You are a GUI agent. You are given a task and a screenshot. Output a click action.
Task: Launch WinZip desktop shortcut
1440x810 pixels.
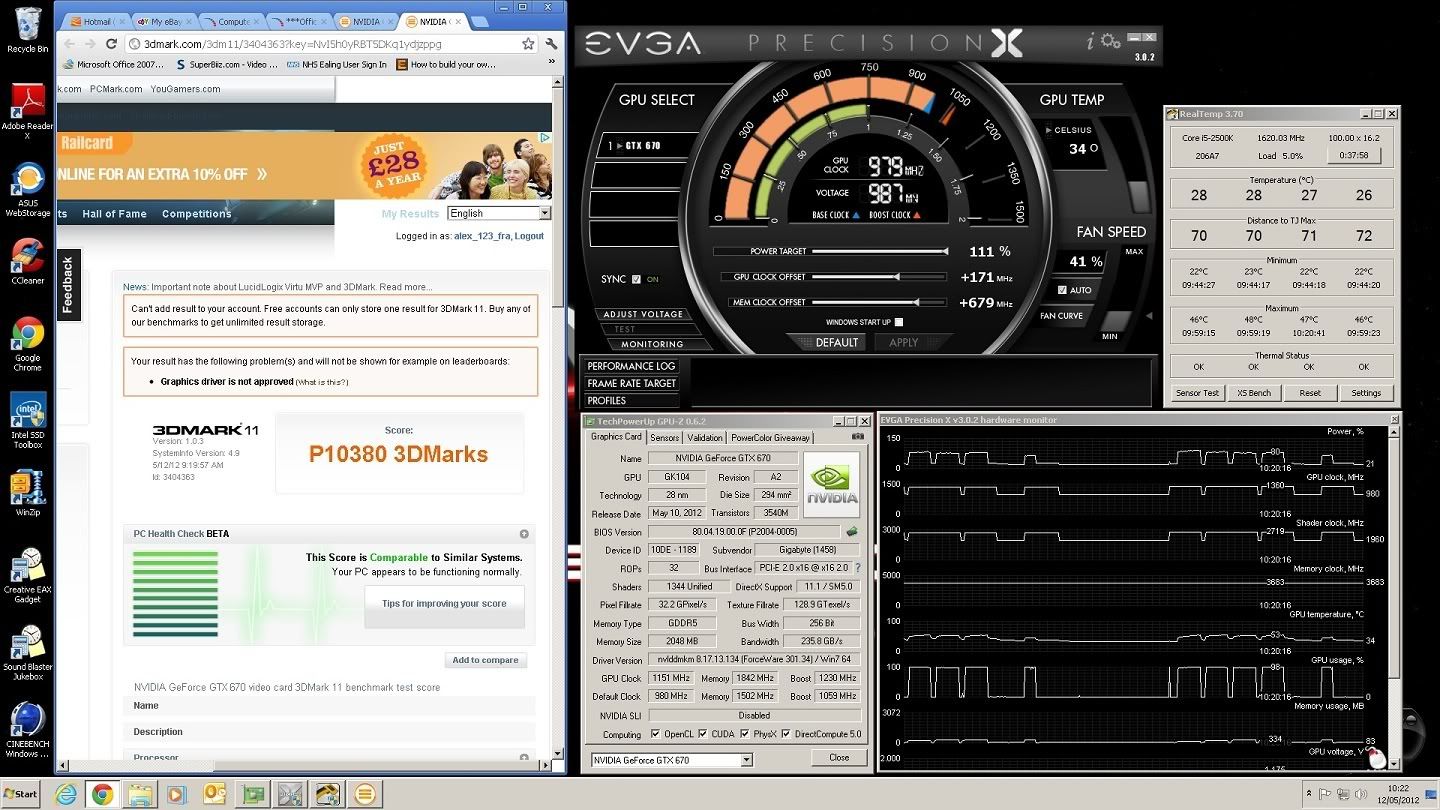pyautogui.click(x=27, y=490)
